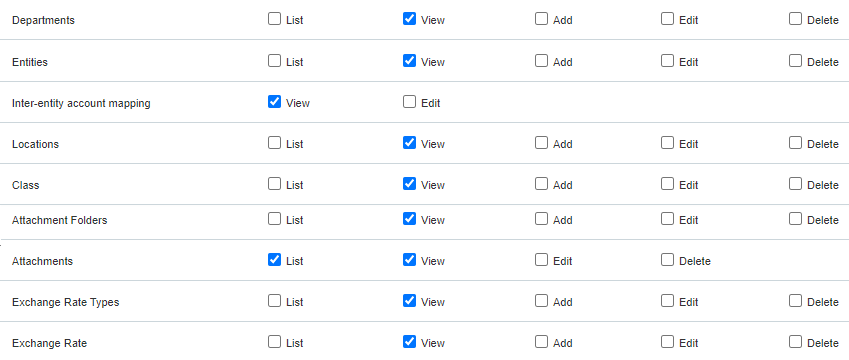Screen dimensions: 849x360
Task: Enable Add permission for Class
Action: coord(541,184)
